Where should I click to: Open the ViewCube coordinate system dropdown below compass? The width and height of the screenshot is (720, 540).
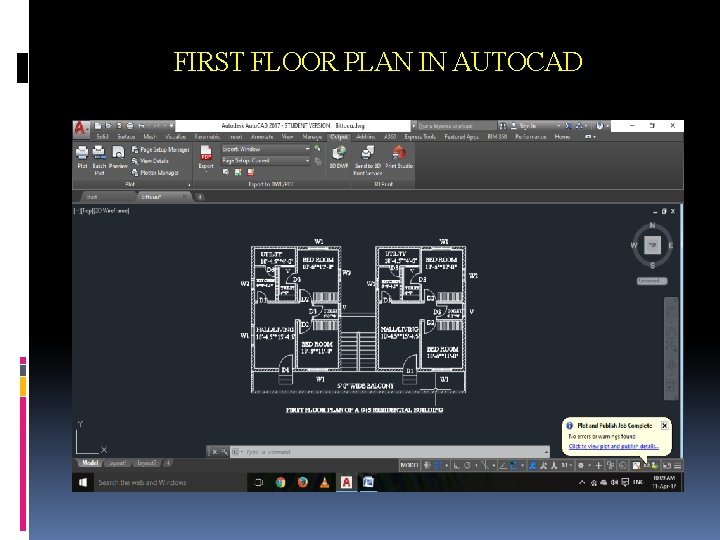pyautogui.click(x=652, y=281)
